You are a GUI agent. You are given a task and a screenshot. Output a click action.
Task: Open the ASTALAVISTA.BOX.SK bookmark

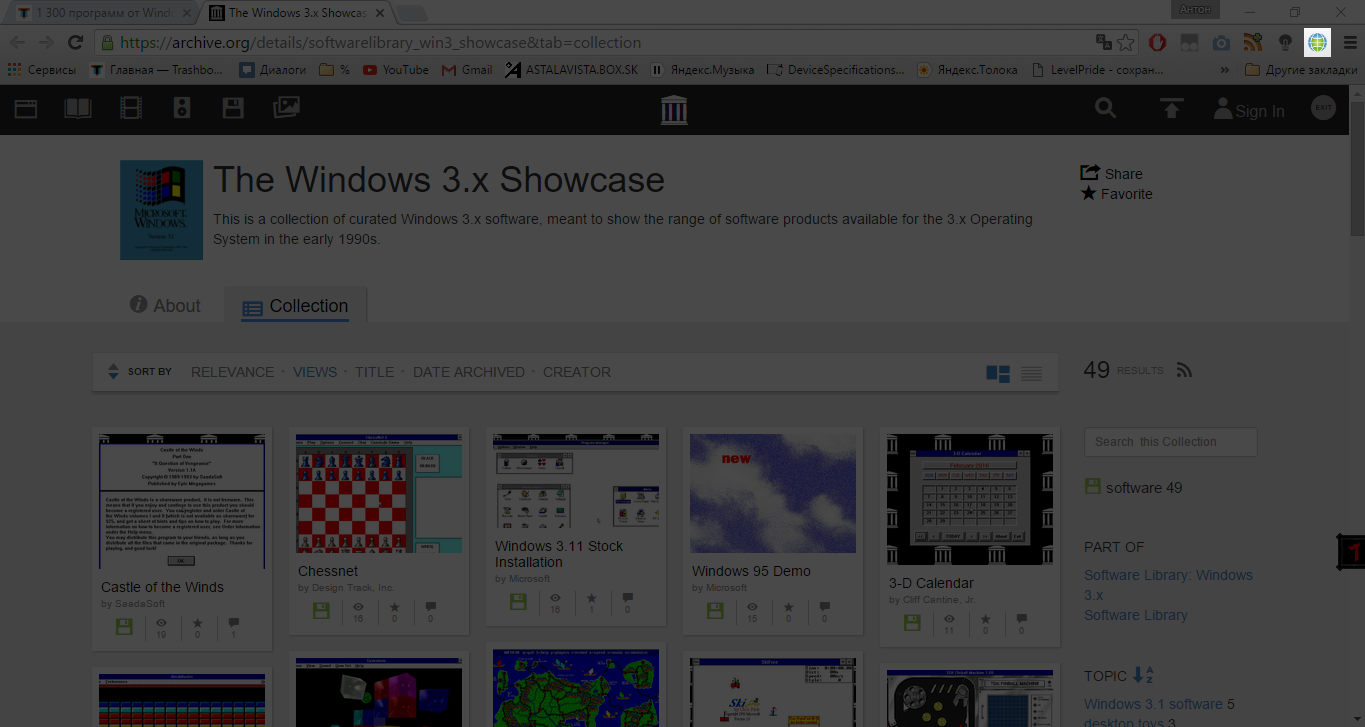click(x=570, y=70)
